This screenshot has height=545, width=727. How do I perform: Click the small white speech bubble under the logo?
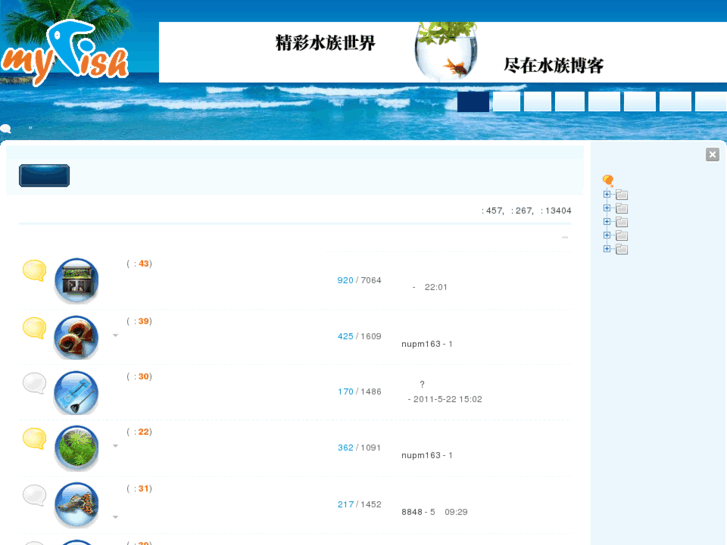[6, 128]
